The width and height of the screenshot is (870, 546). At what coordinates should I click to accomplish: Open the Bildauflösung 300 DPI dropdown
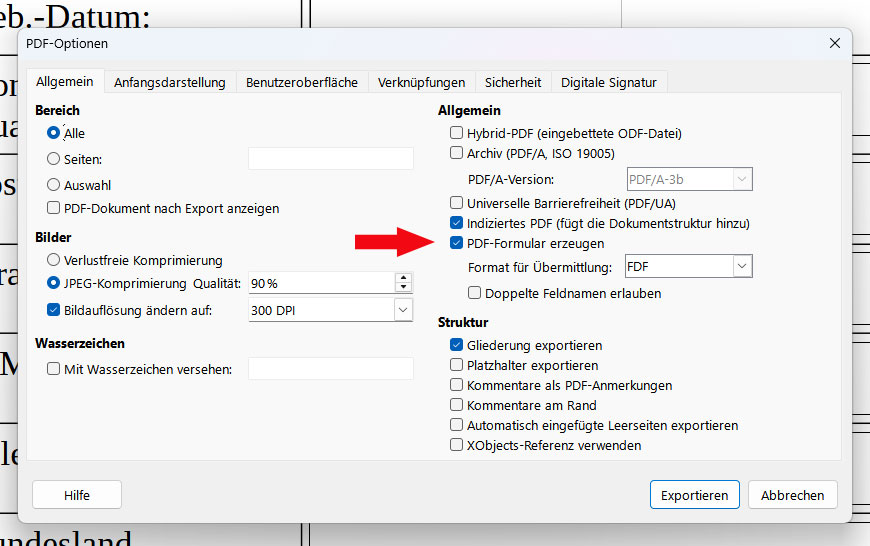pyautogui.click(x=403, y=310)
